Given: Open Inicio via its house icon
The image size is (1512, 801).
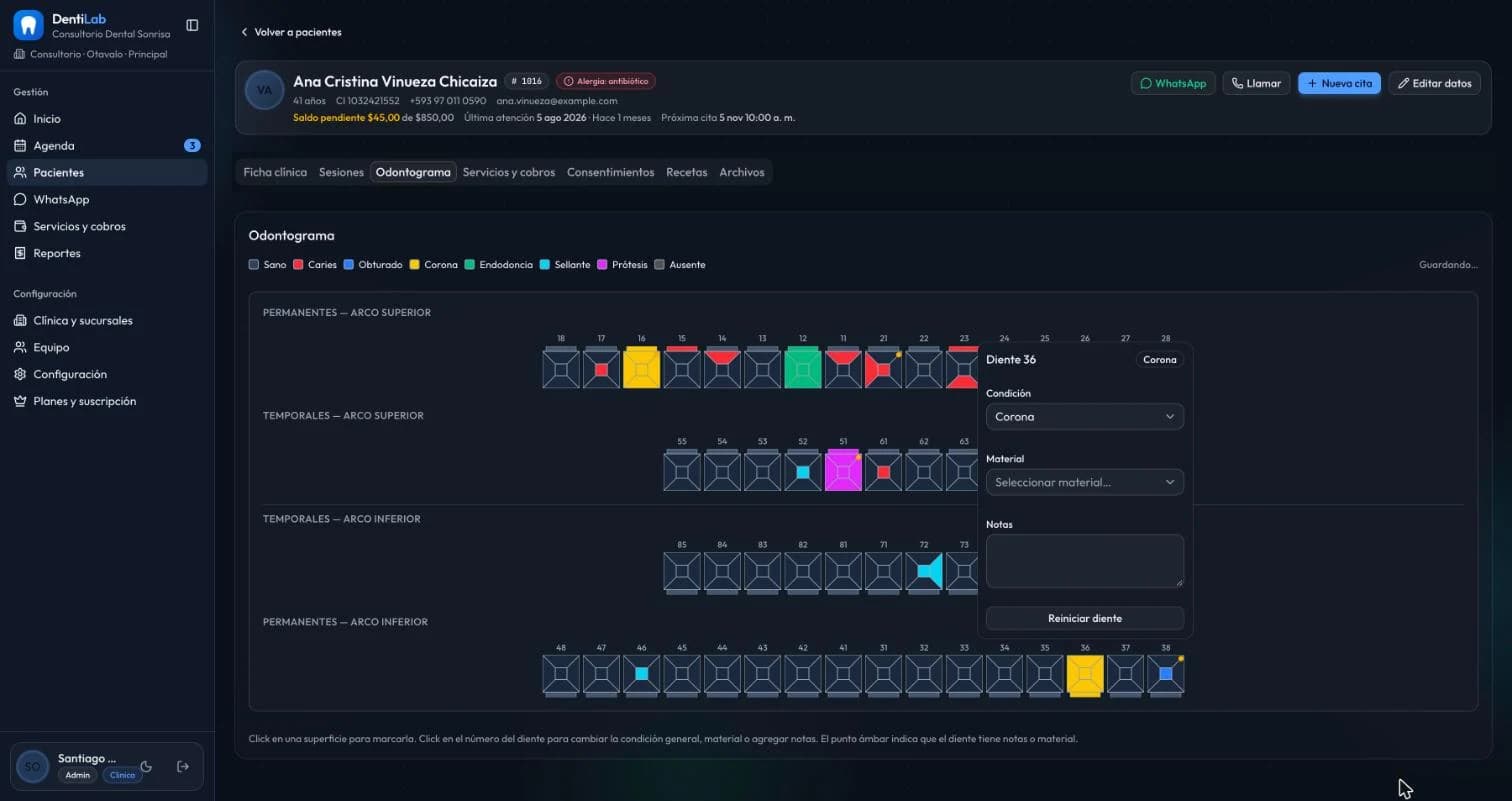Looking at the screenshot, I should click(20, 119).
